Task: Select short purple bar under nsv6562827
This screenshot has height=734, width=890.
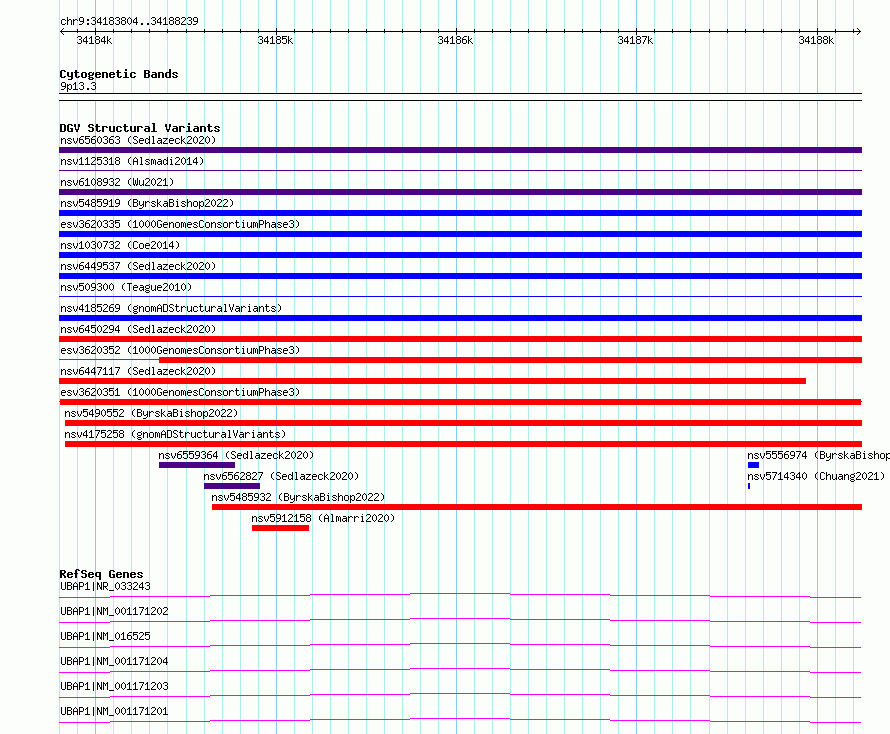Action: click(x=232, y=486)
